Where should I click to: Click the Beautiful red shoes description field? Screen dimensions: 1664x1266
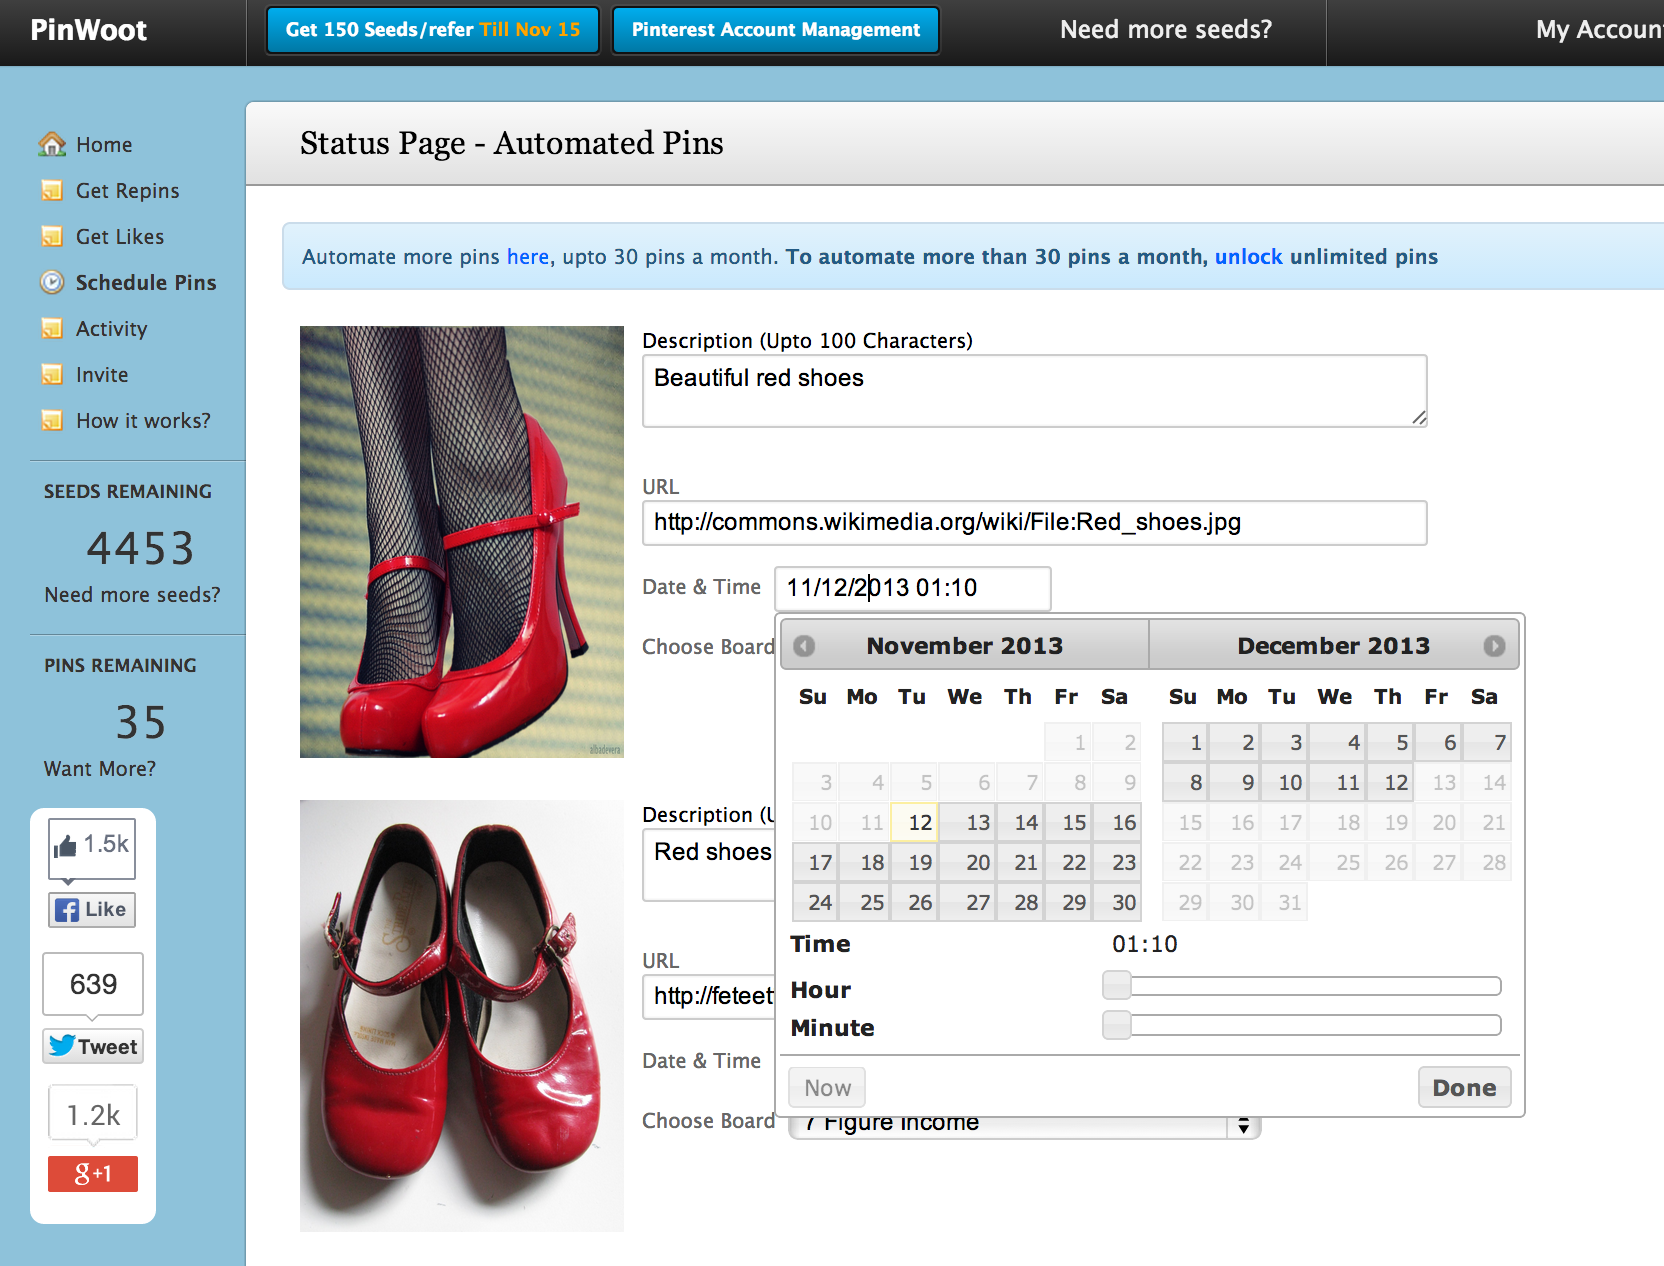click(x=1034, y=391)
